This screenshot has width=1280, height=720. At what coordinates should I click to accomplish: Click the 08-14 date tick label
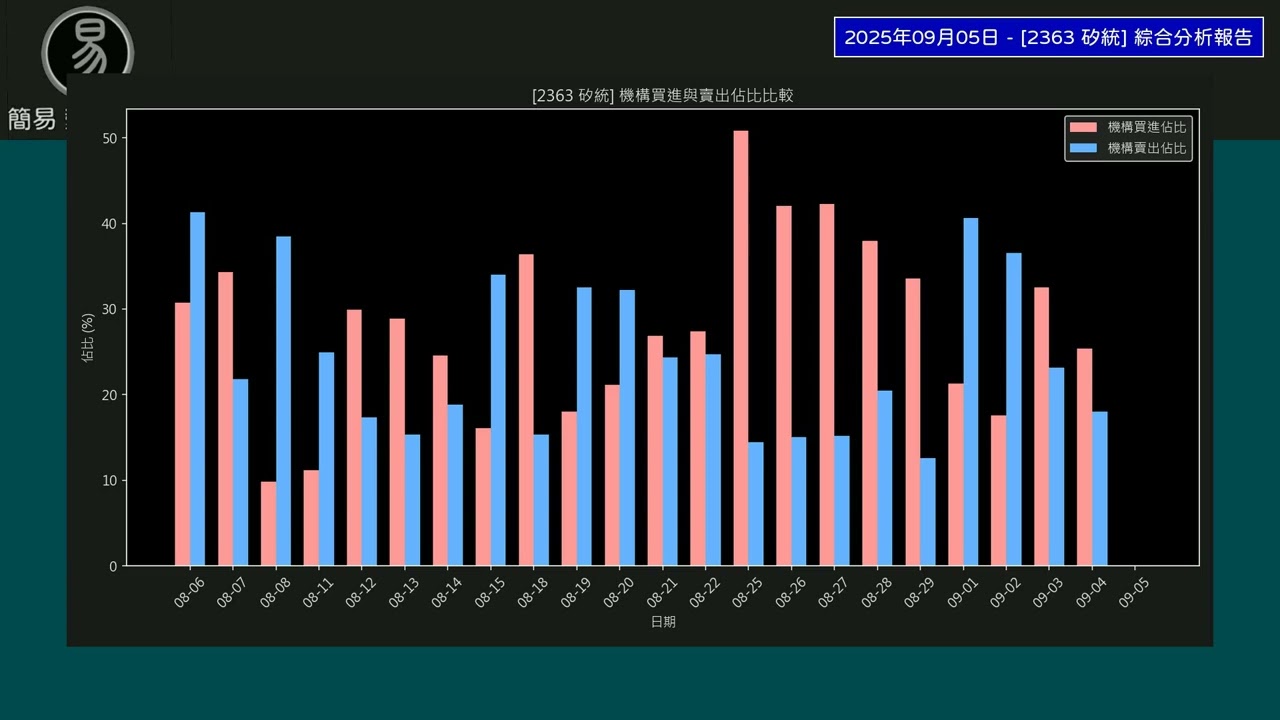tap(447, 592)
